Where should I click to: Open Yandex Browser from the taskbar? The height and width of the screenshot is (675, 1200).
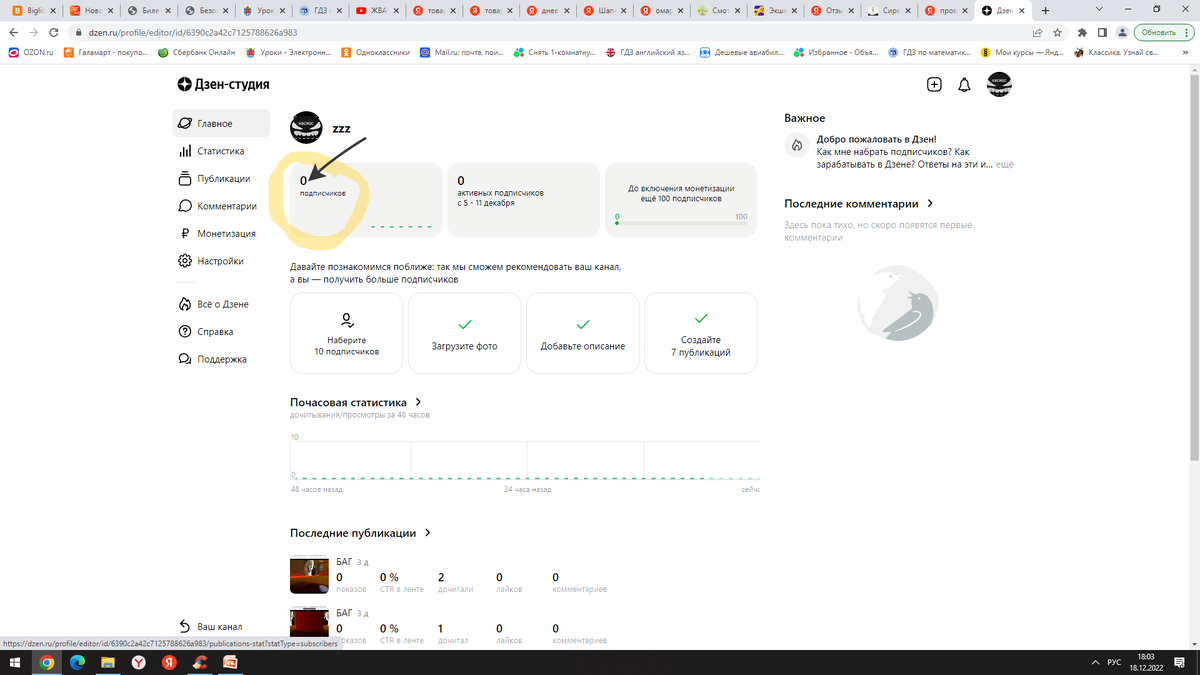tap(139, 662)
